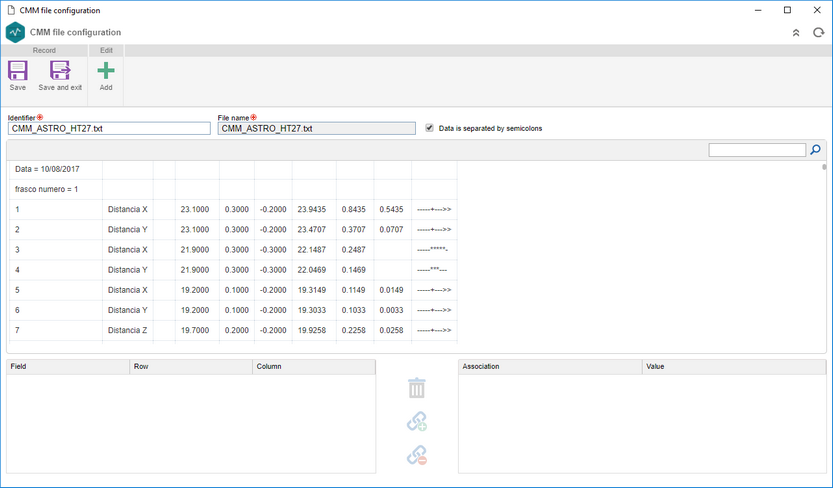Click the CMM file configuration hexagon logo
The width and height of the screenshot is (833, 488).
(15, 32)
